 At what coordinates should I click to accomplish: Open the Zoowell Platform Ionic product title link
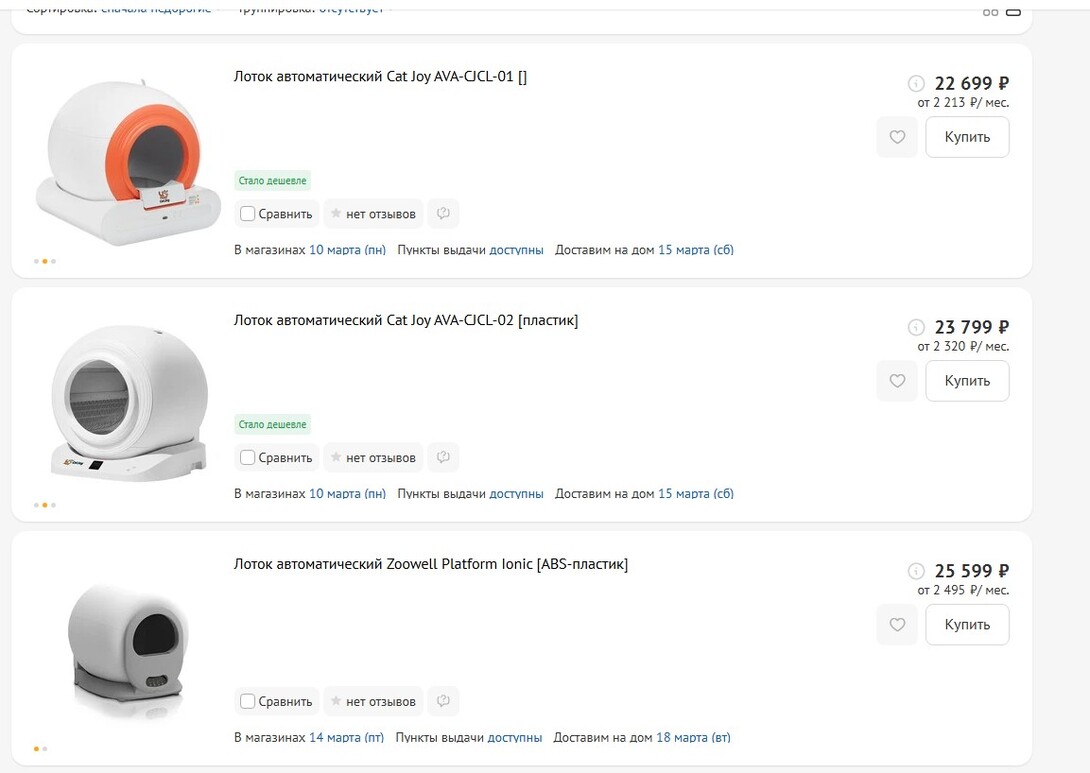pyautogui.click(x=430, y=564)
